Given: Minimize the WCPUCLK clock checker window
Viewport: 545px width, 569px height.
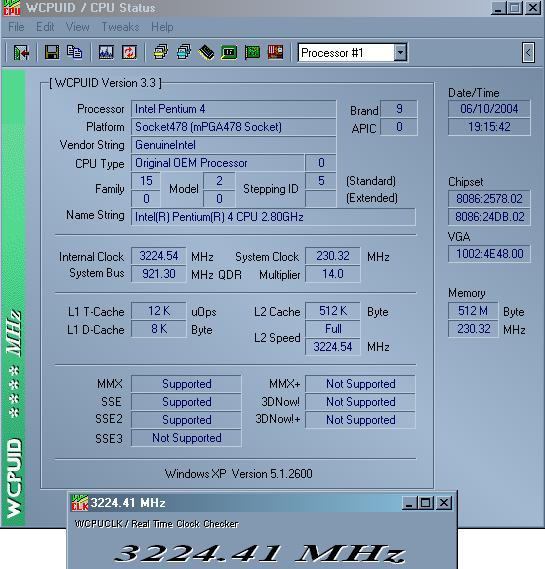Looking at the screenshot, I should [x=409, y=503].
